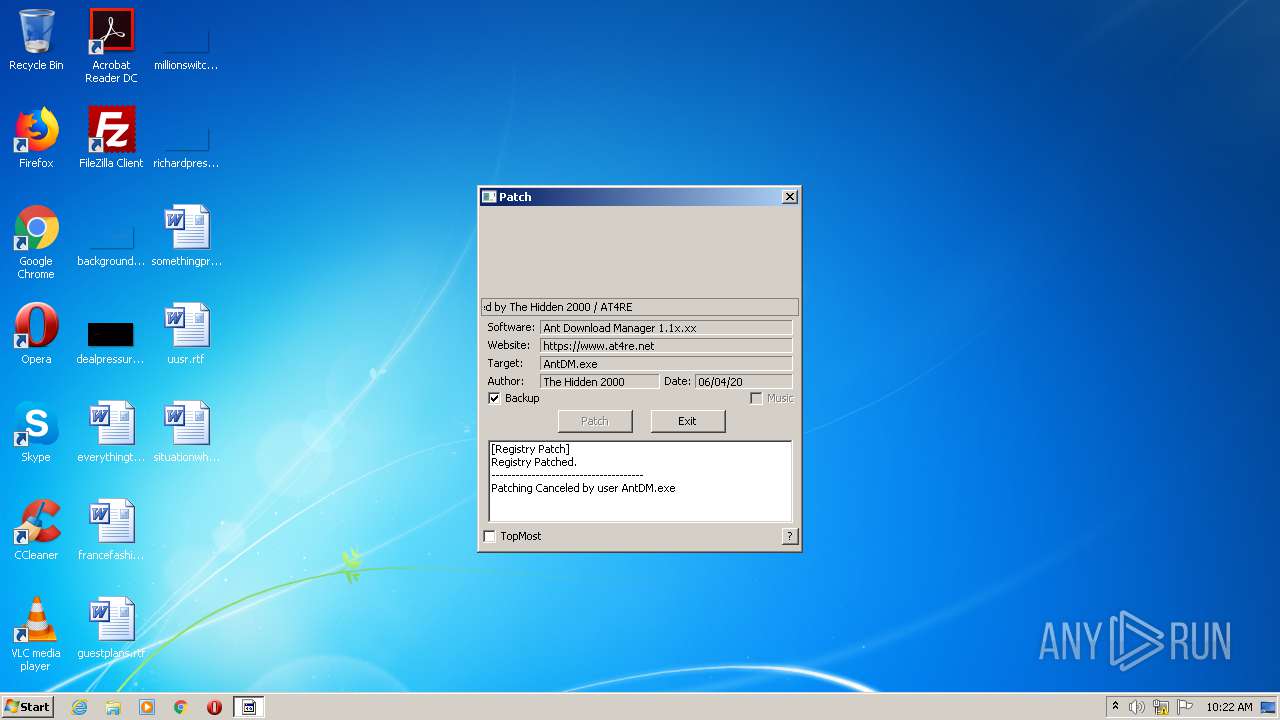Click the 'Registry Patched.' log line
Image resolution: width=1280 pixels, height=720 pixels.
pos(534,462)
